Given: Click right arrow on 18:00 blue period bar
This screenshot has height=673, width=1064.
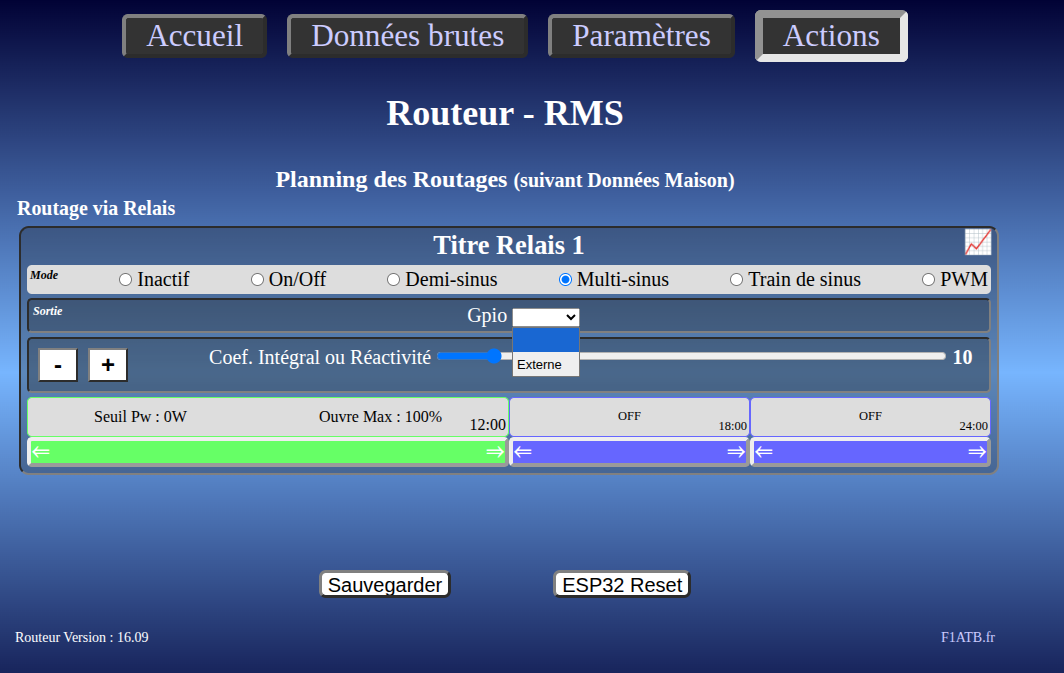Looking at the screenshot, I should [x=736, y=452].
